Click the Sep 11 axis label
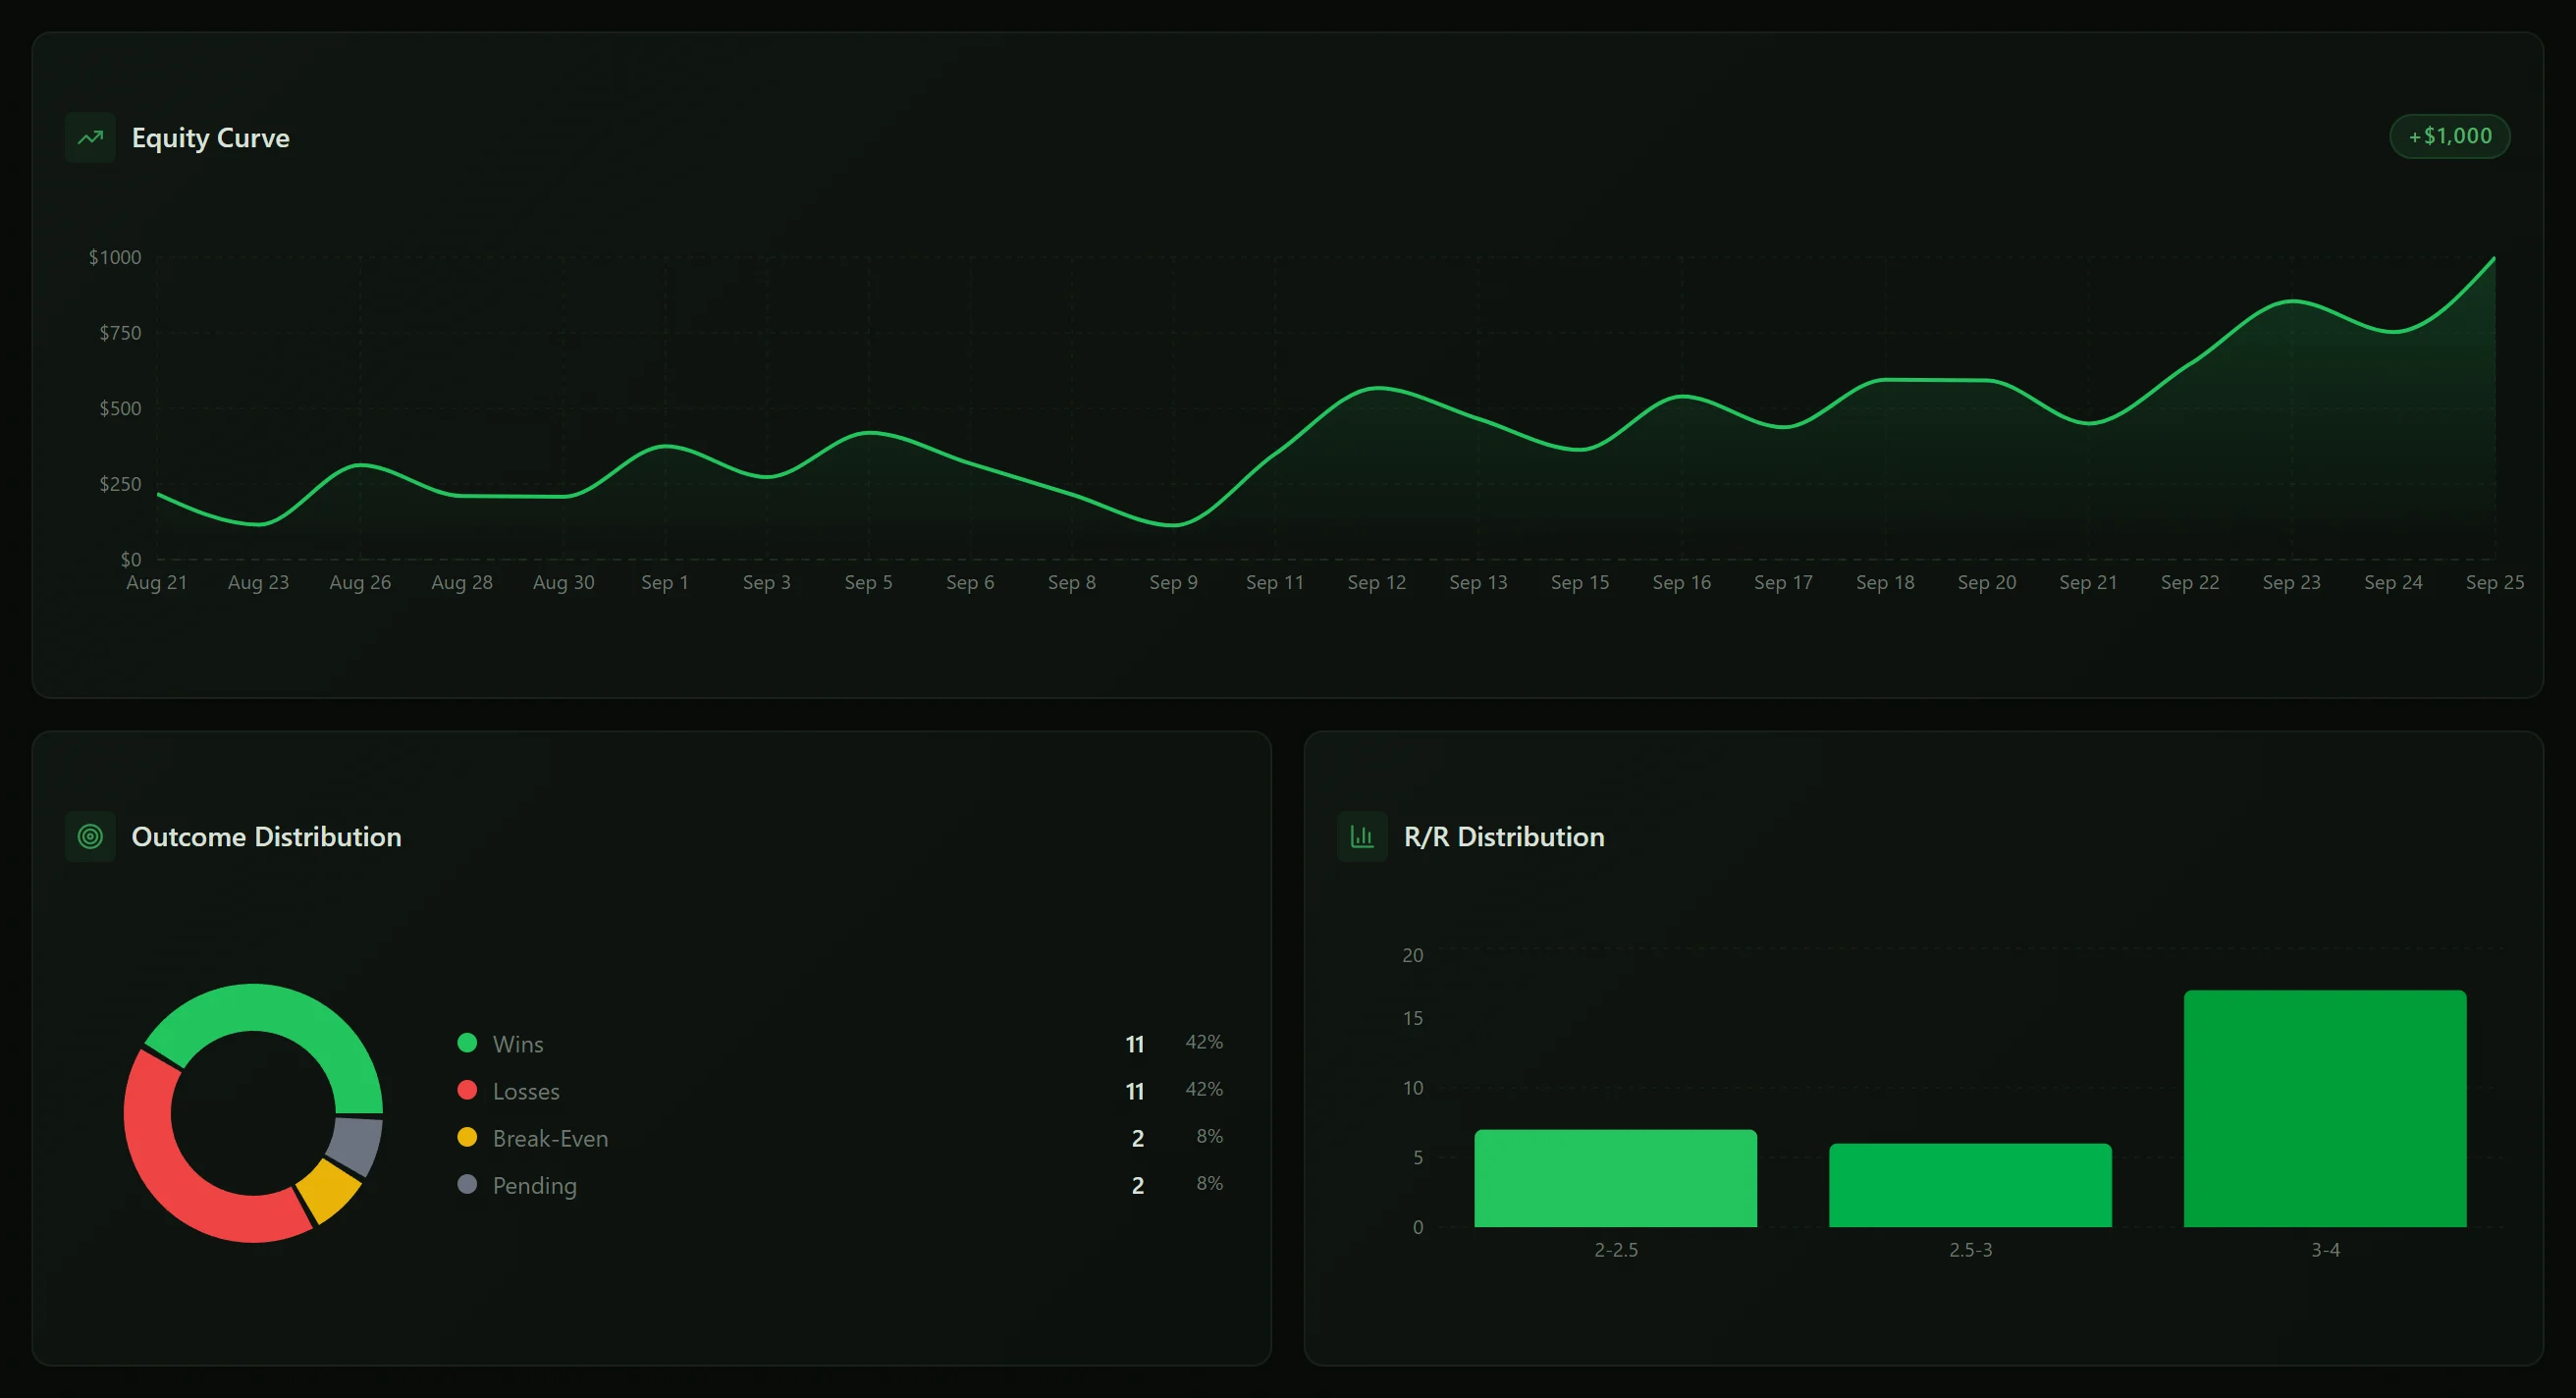The width and height of the screenshot is (2576, 1398). pyautogui.click(x=1274, y=582)
